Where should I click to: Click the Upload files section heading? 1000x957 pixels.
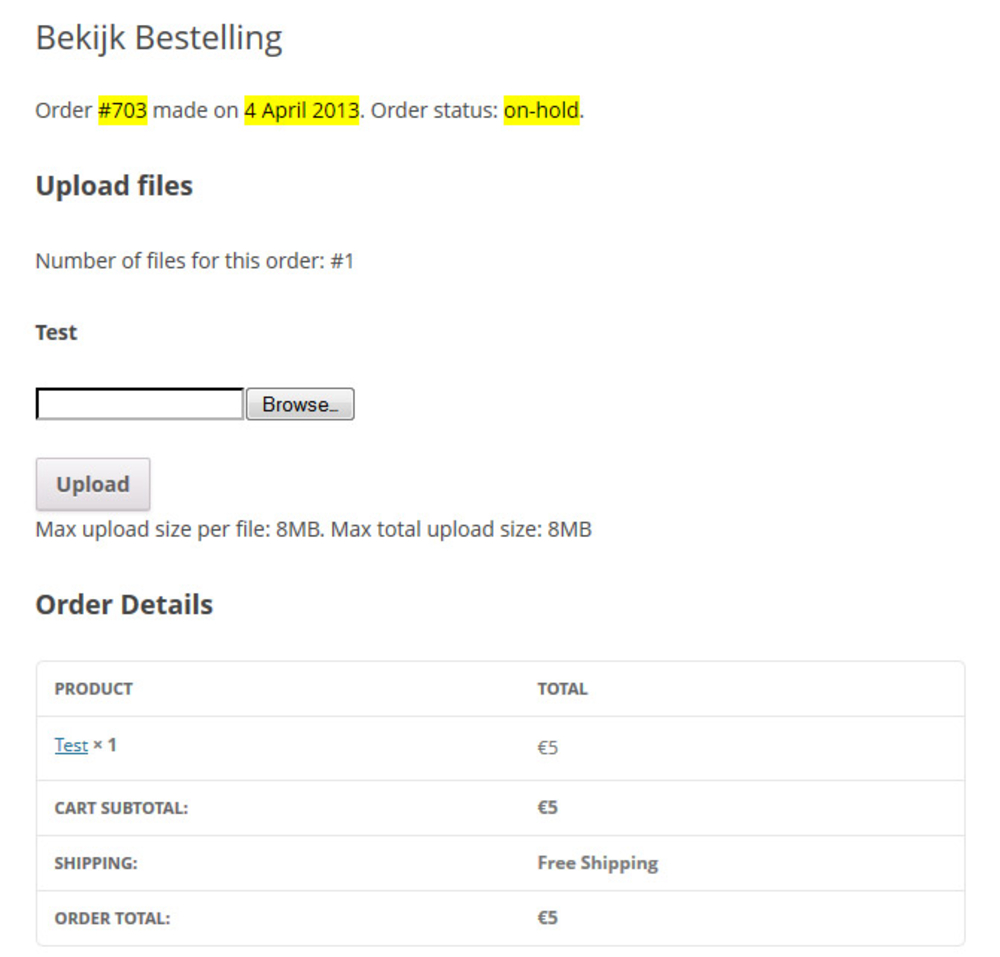[x=114, y=186]
